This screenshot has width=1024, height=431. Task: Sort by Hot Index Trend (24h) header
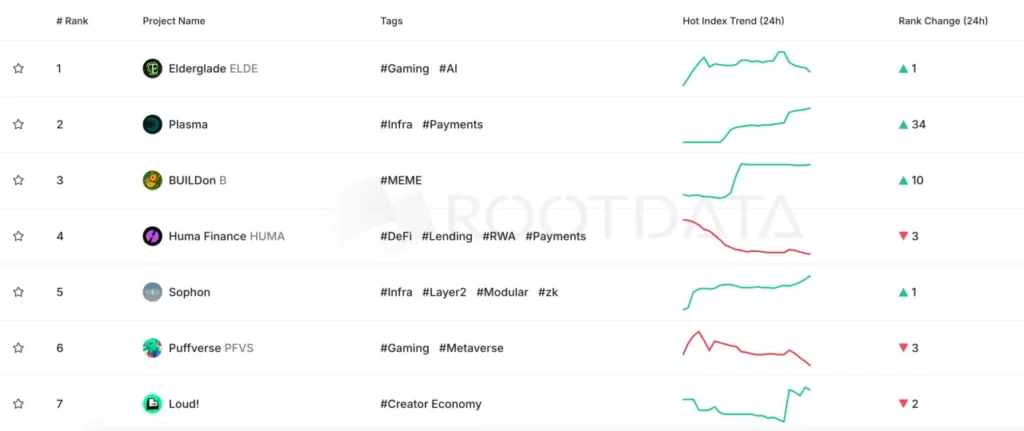(x=733, y=21)
